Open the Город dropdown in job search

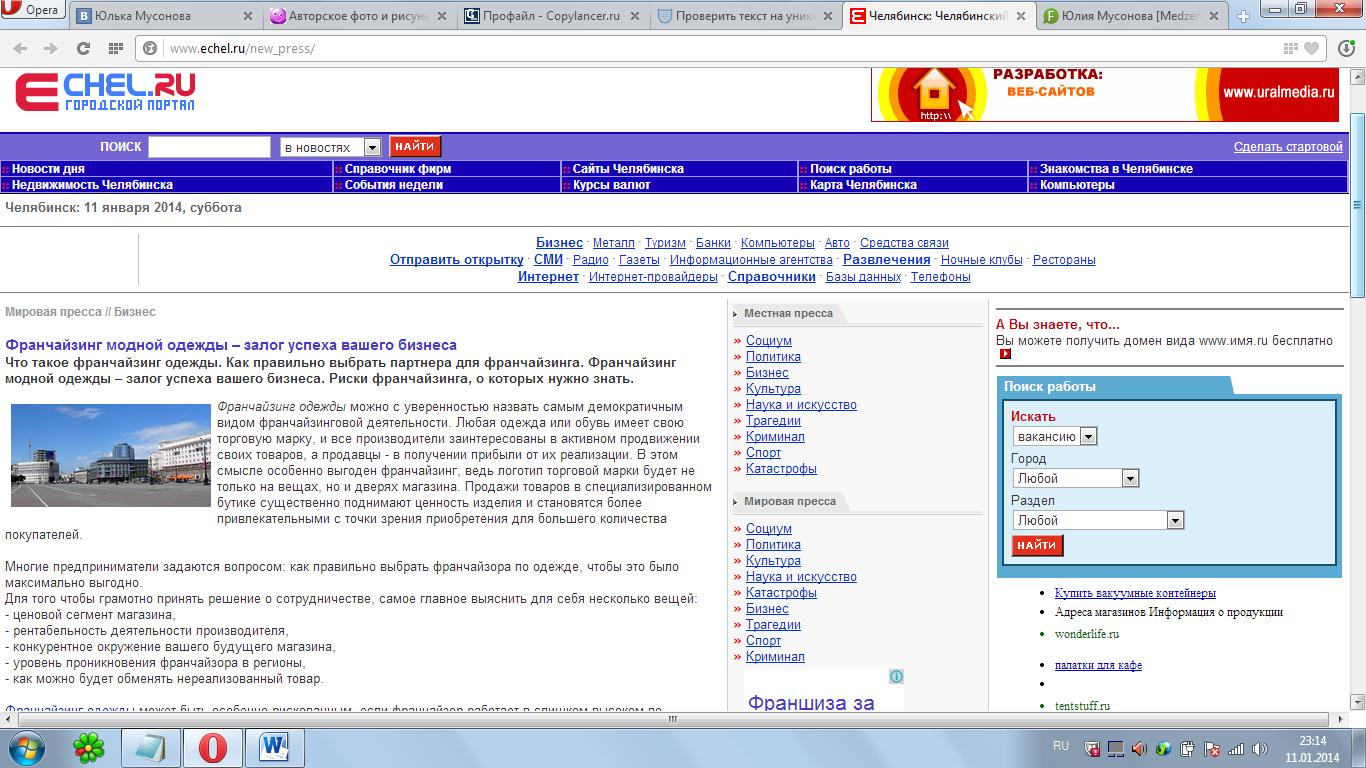[1076, 478]
